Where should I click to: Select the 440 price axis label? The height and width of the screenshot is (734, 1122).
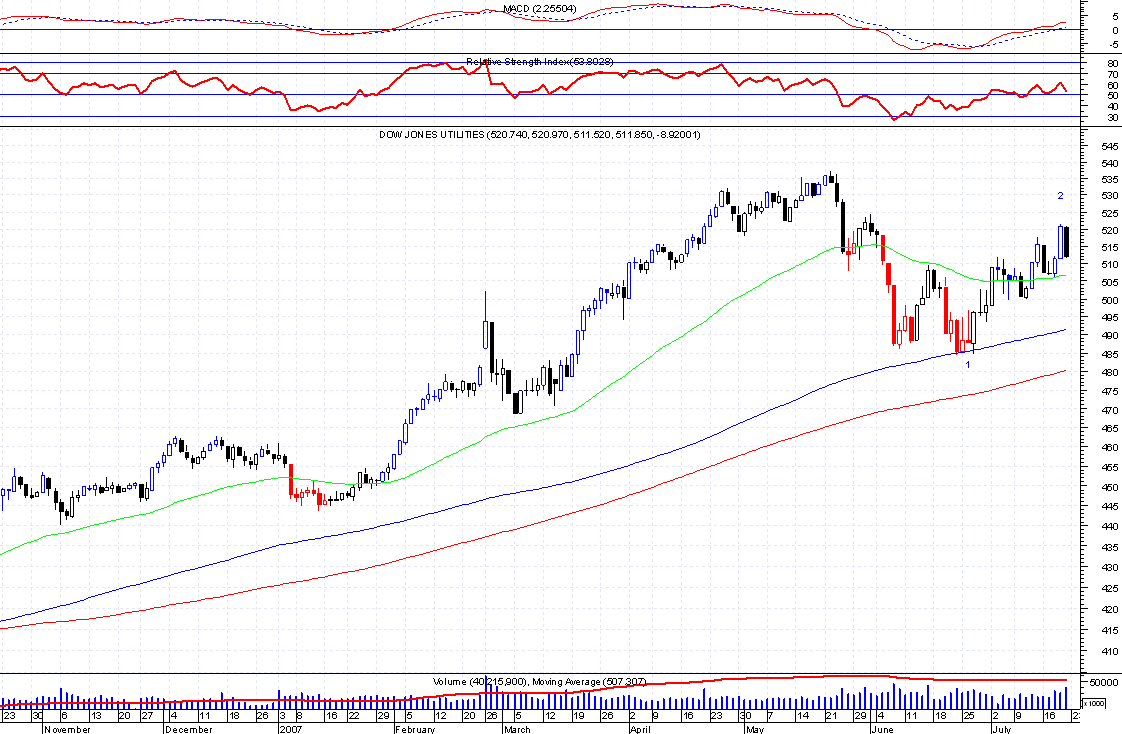(1109, 526)
